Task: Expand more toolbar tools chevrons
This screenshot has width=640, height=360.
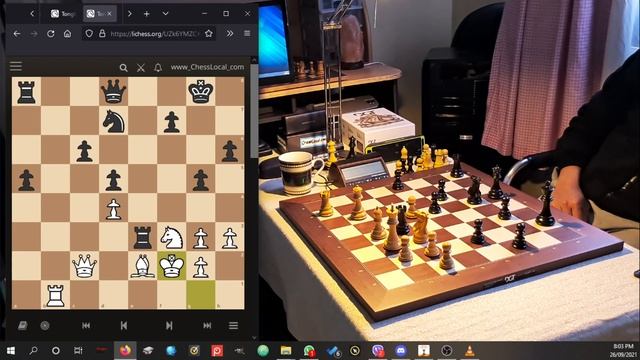Action: tap(230, 33)
